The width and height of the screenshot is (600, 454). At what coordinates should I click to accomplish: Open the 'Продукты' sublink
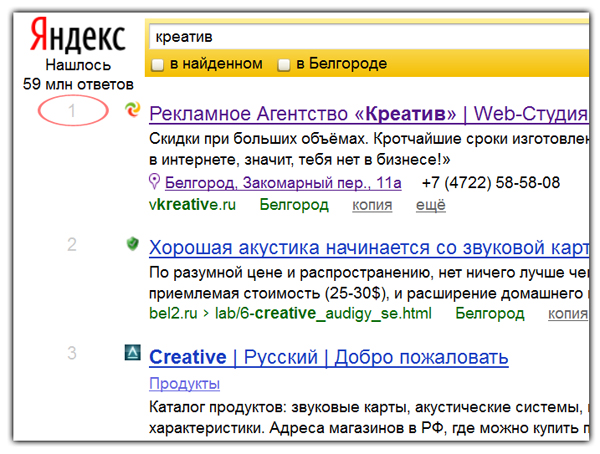[x=184, y=383]
